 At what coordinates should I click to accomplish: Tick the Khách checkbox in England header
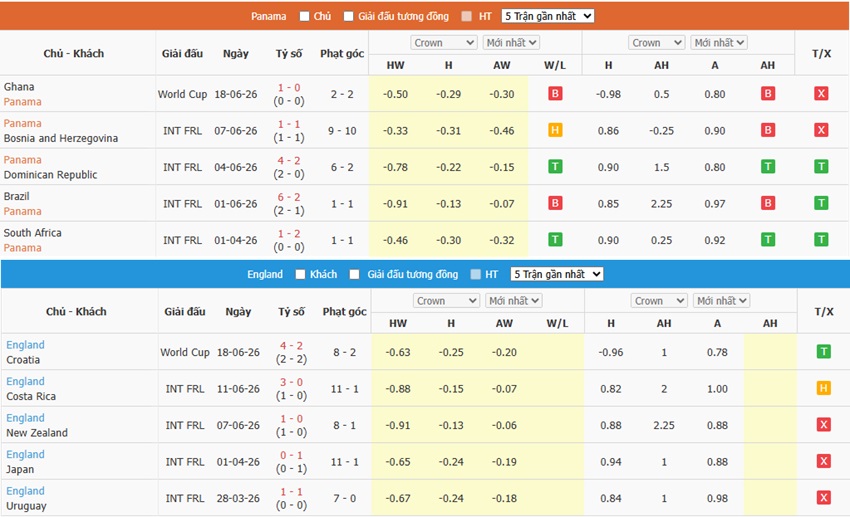click(300, 274)
